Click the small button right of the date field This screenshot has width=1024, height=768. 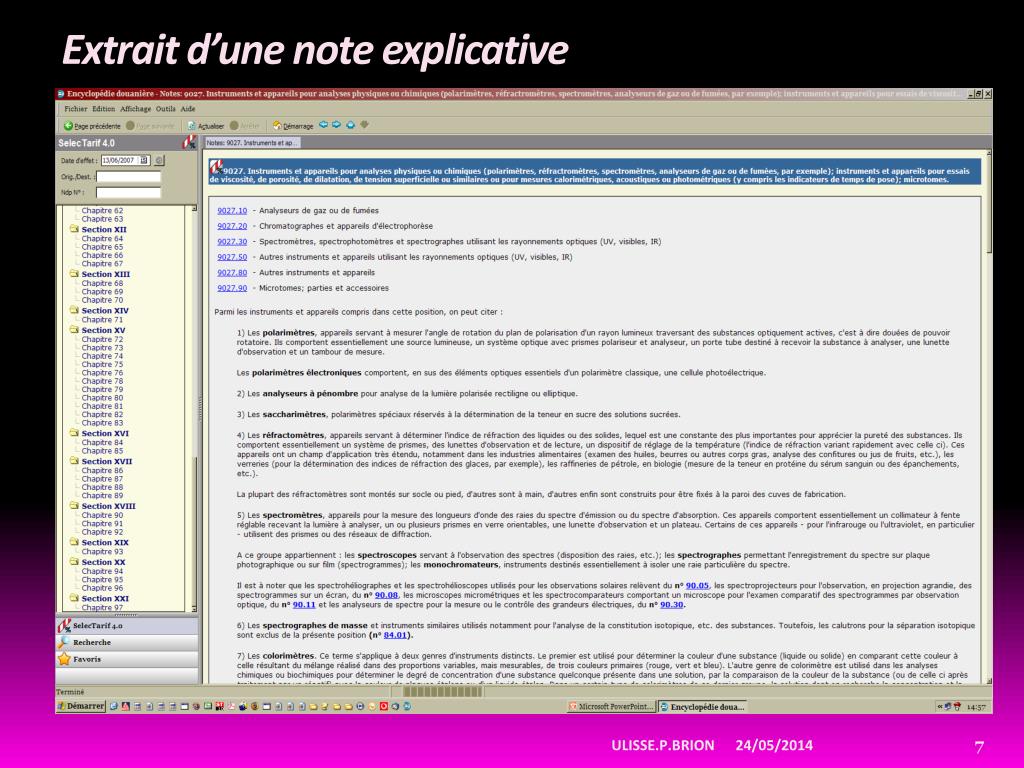click(159, 160)
